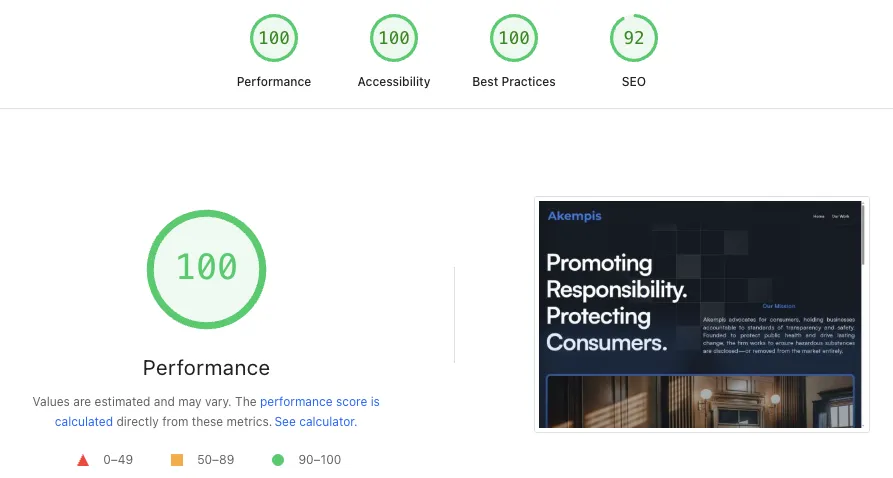The width and height of the screenshot is (893, 478).
Task: Click the top Performance score gauge circle
Action: click(274, 39)
